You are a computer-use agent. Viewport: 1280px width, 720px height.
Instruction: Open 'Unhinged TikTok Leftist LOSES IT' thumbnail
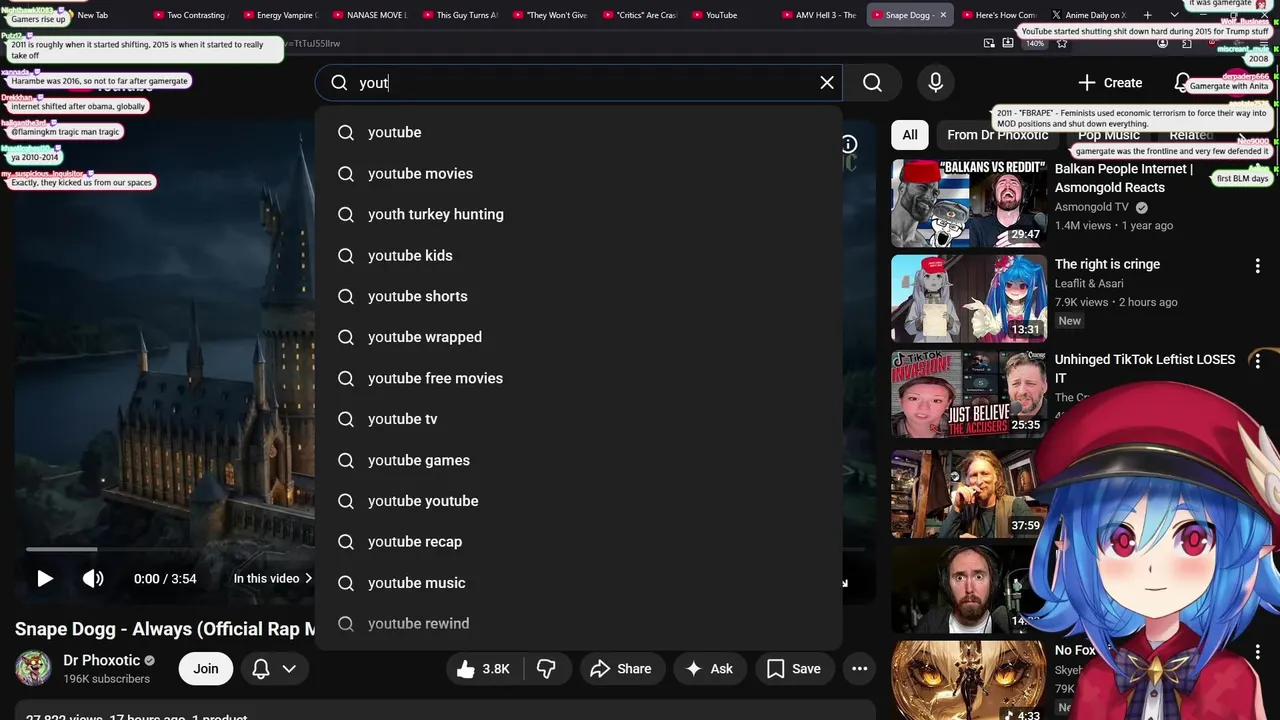tap(968, 394)
